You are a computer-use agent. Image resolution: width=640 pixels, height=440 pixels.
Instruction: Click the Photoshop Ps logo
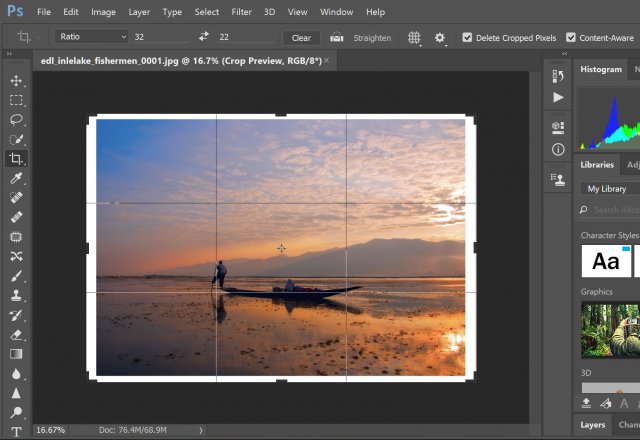[x=15, y=10]
